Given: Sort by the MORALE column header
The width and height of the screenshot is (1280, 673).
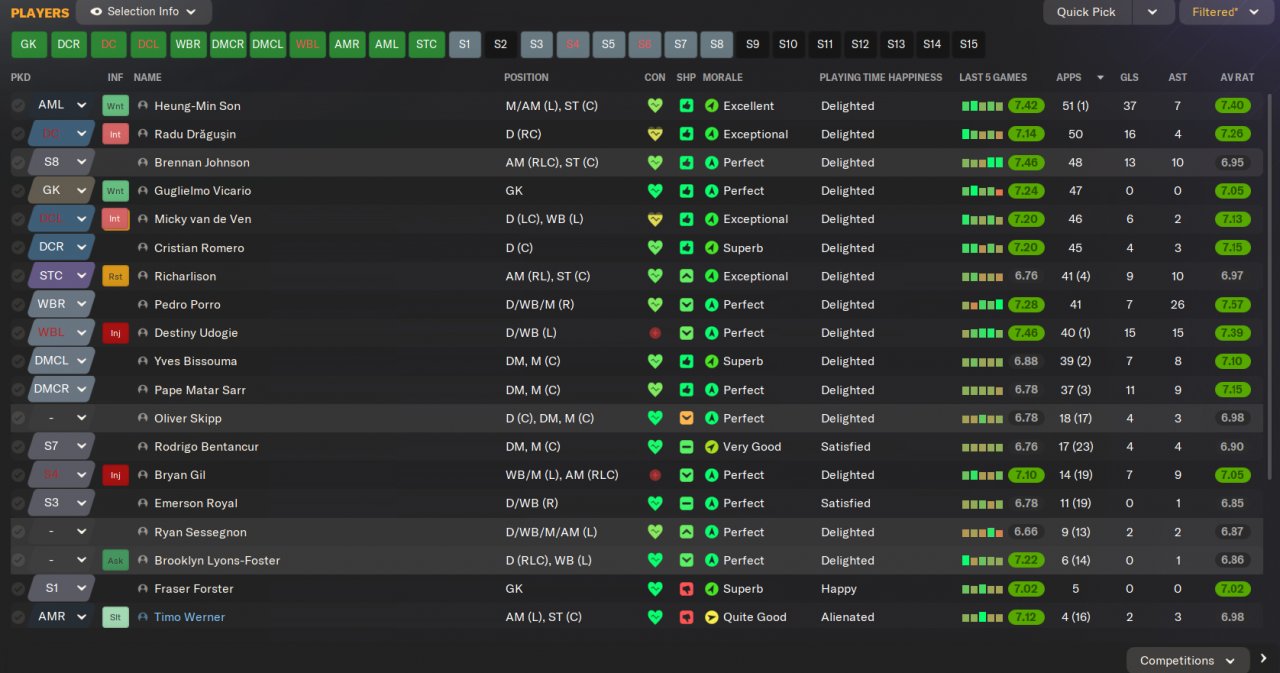Looking at the screenshot, I should [x=723, y=77].
